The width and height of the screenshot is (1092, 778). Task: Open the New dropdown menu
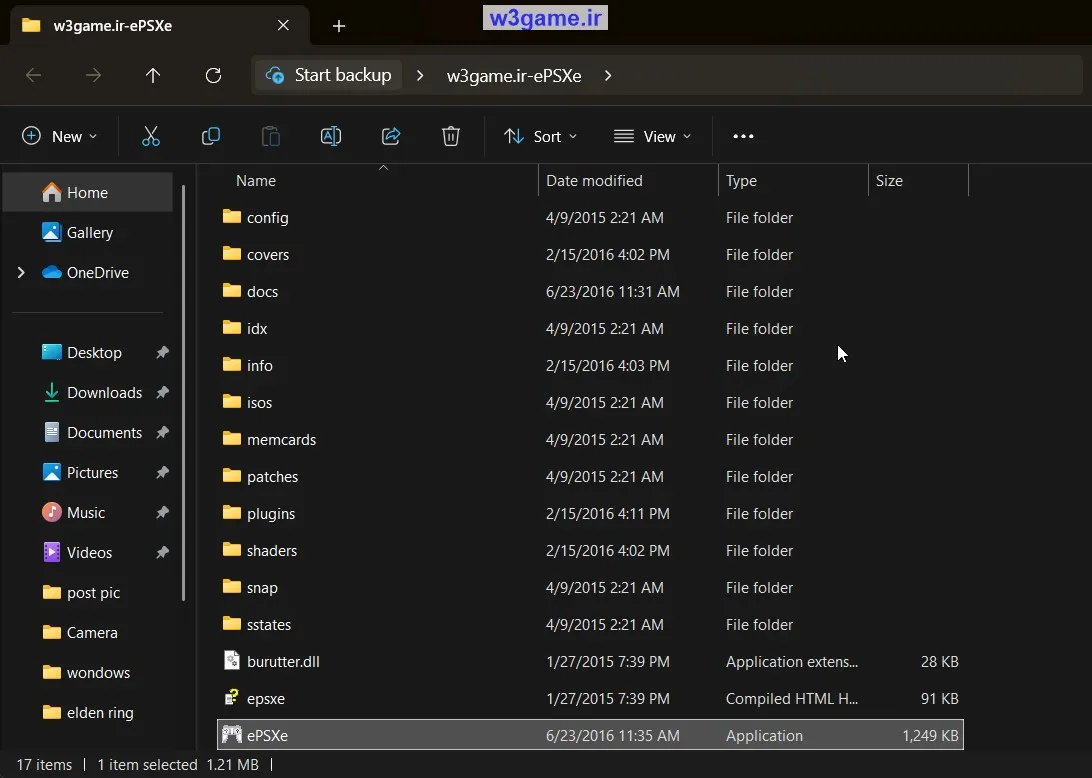59,136
